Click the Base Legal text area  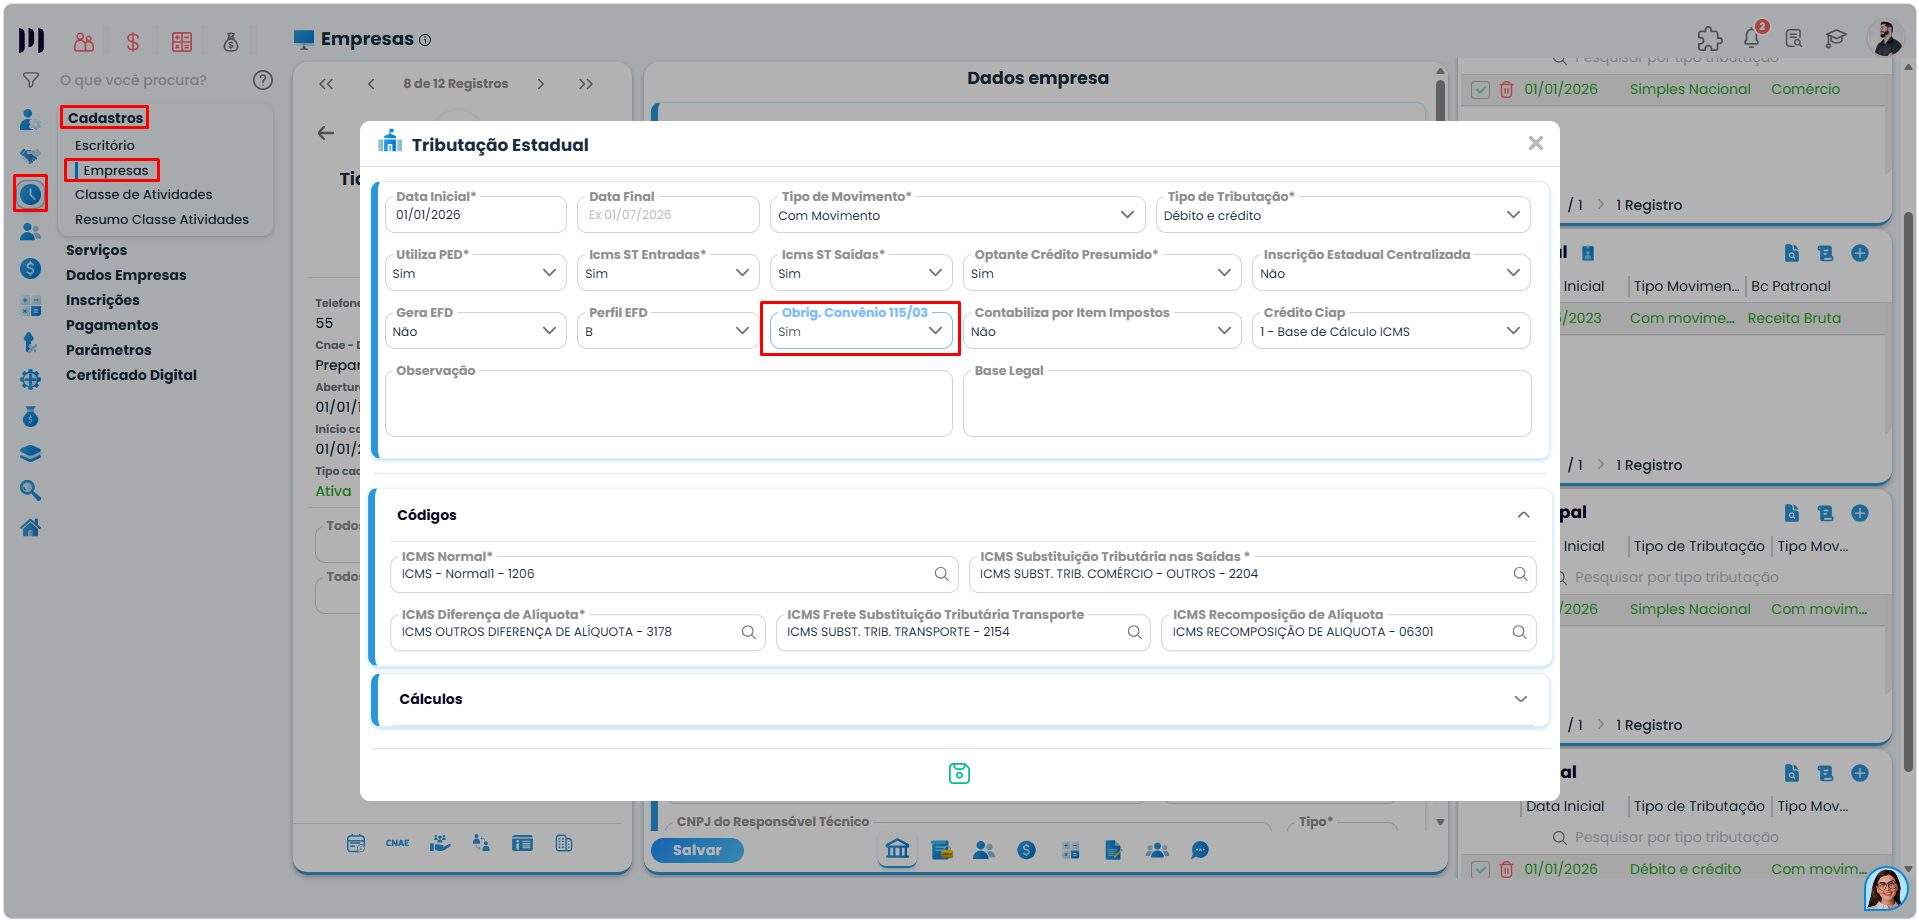click(1247, 404)
